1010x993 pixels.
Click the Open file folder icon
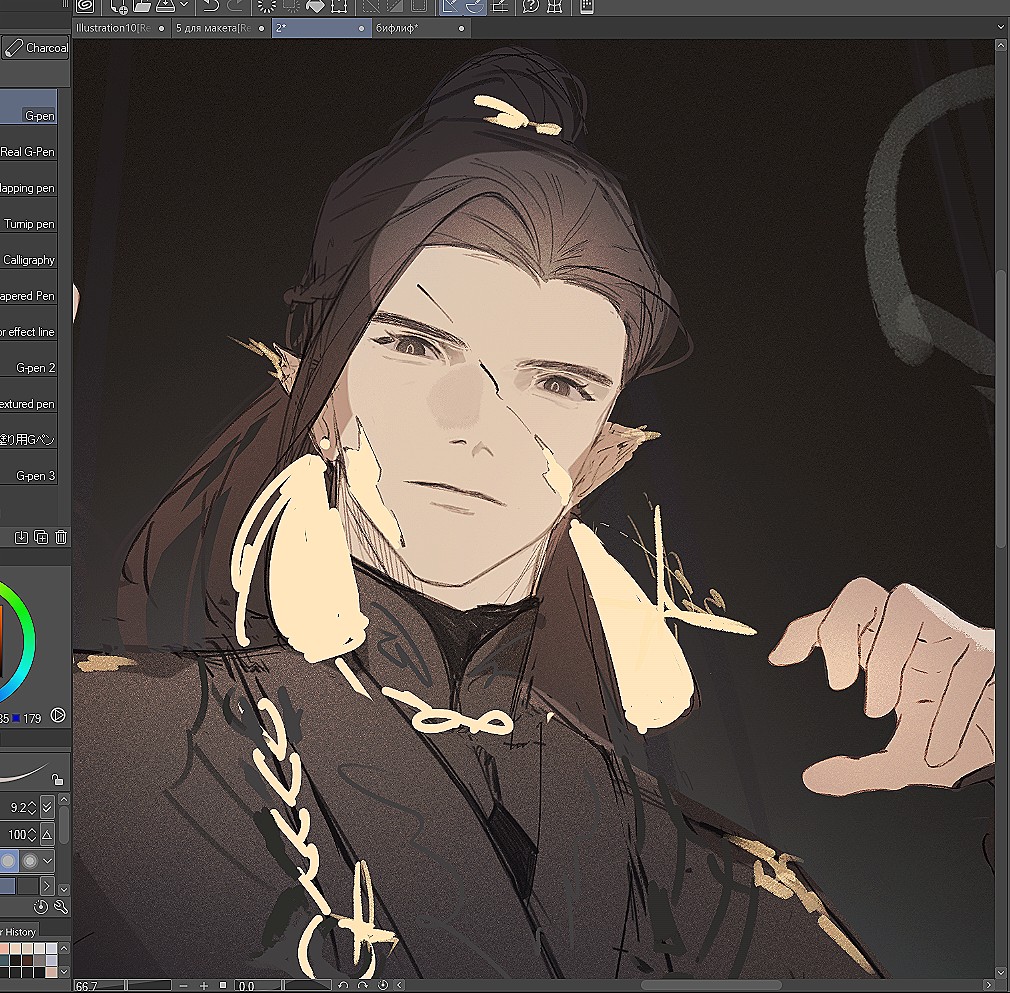click(x=142, y=6)
